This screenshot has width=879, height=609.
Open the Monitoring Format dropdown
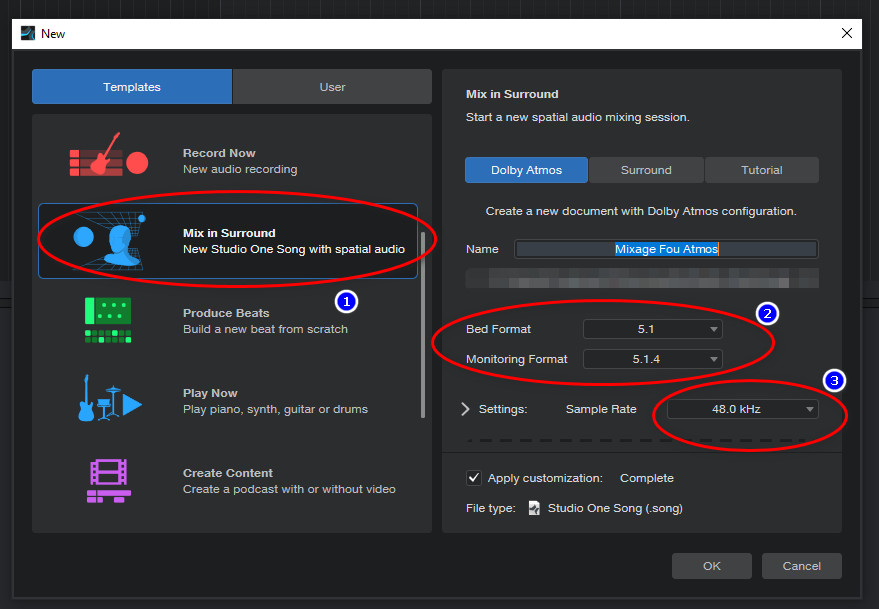653,359
